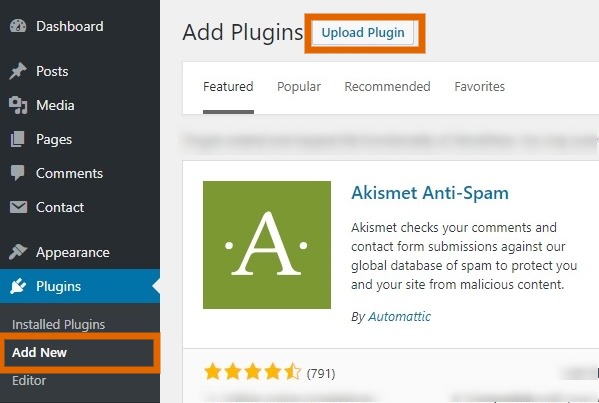Click the Dashboard gauge icon

click(x=18, y=26)
